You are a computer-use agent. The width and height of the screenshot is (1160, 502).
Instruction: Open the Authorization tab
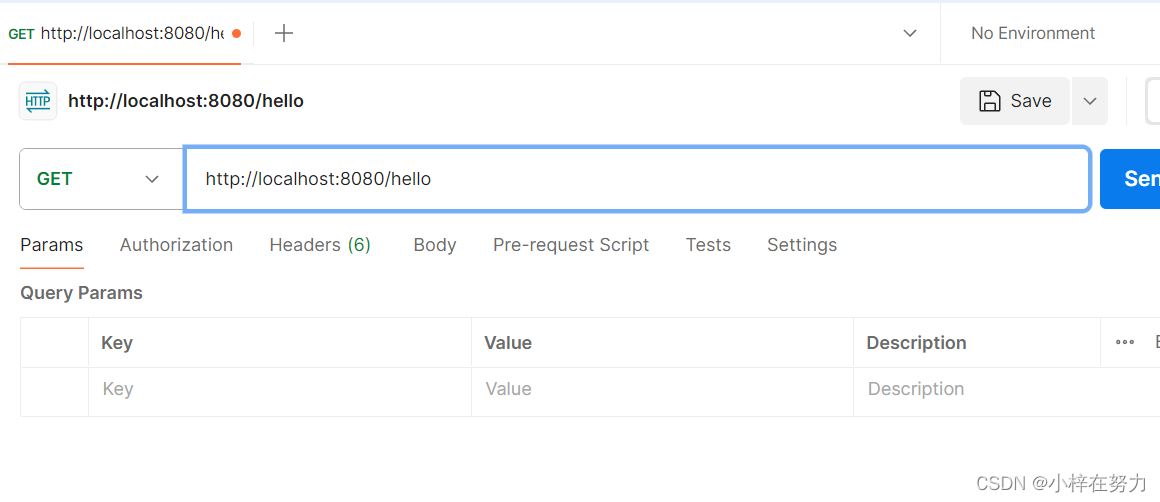(176, 245)
